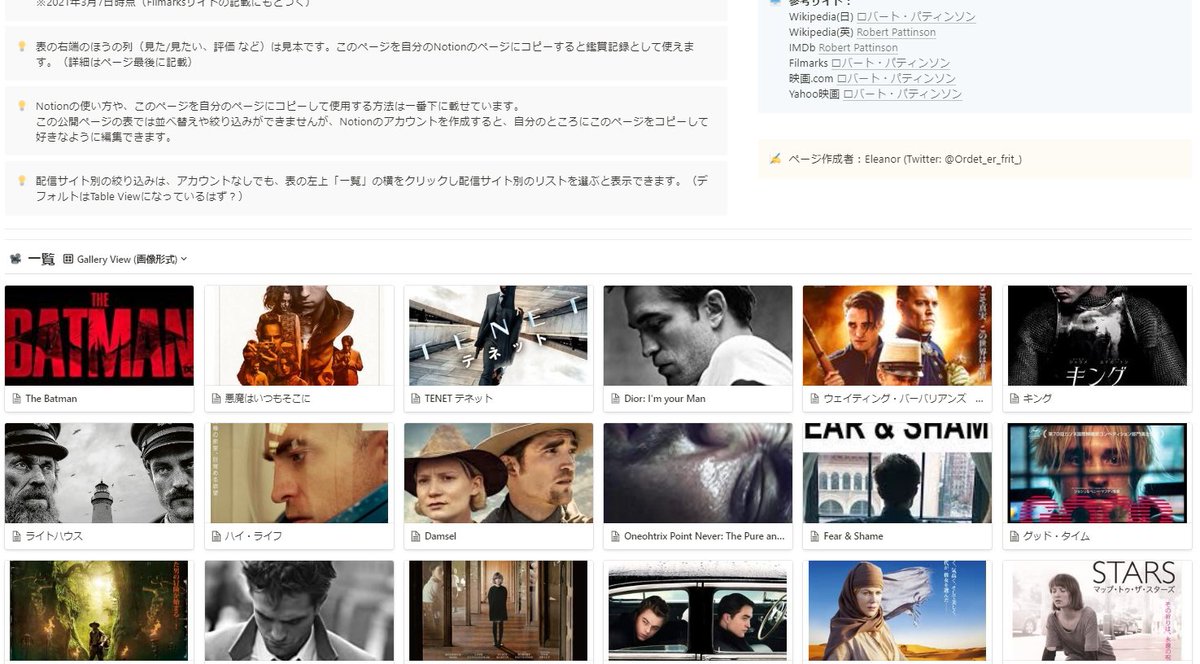Click the lightbulb icon beside 配信サイト別の絞り込み note
The width and height of the screenshot is (1200, 664).
click(21, 181)
